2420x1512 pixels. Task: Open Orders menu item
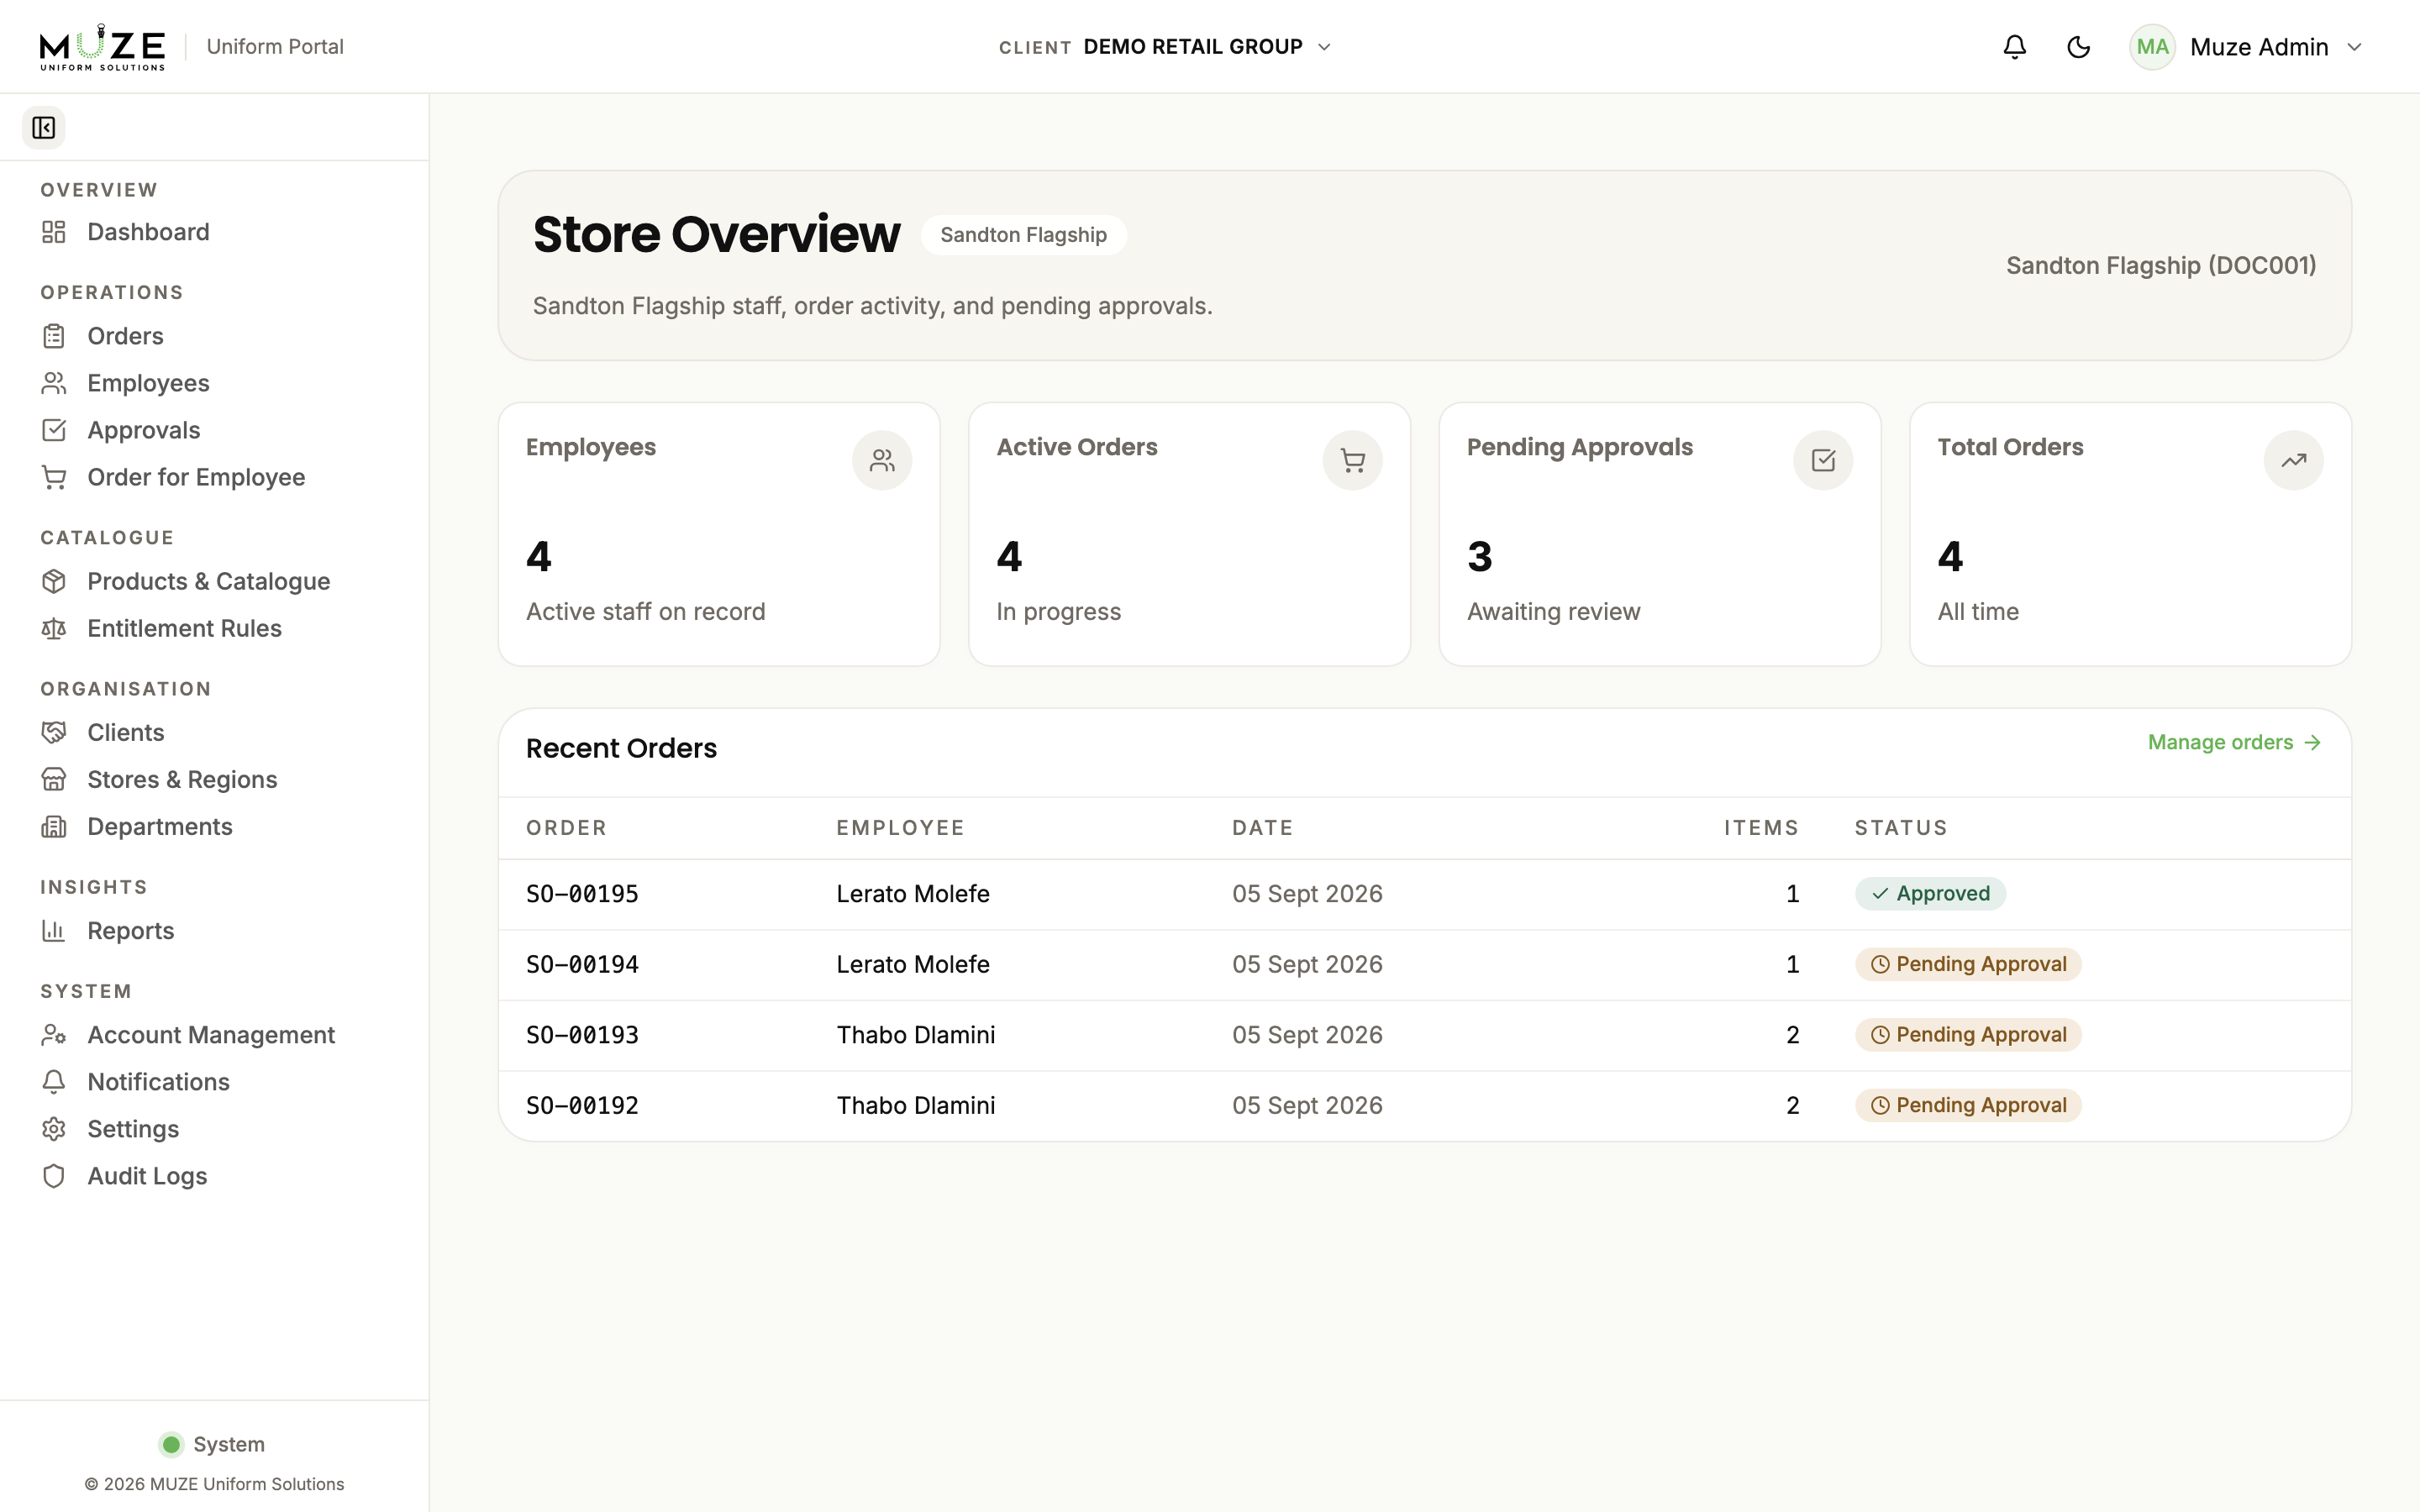125,336
